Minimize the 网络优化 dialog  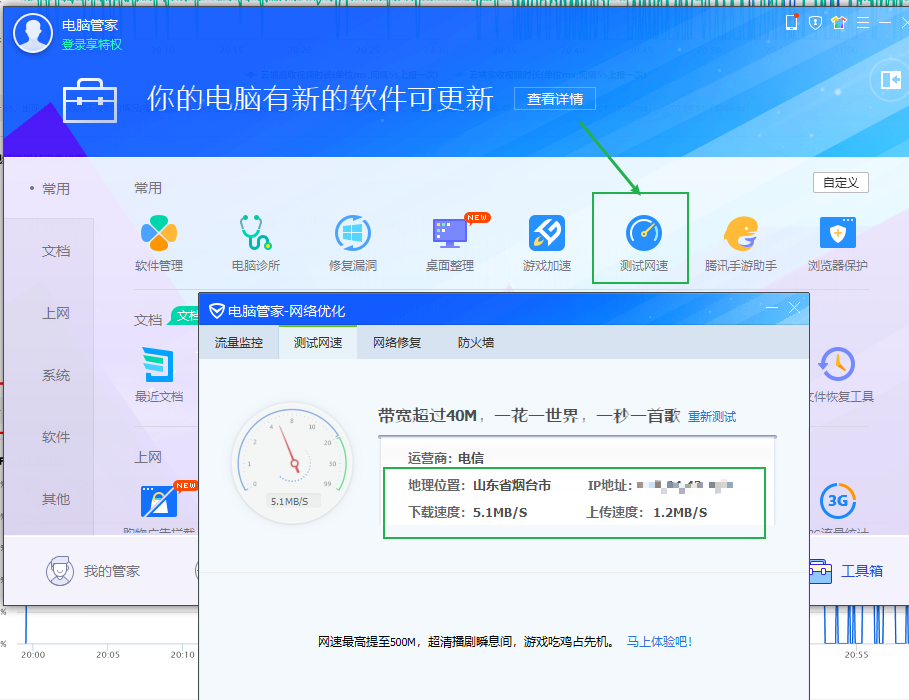772,308
